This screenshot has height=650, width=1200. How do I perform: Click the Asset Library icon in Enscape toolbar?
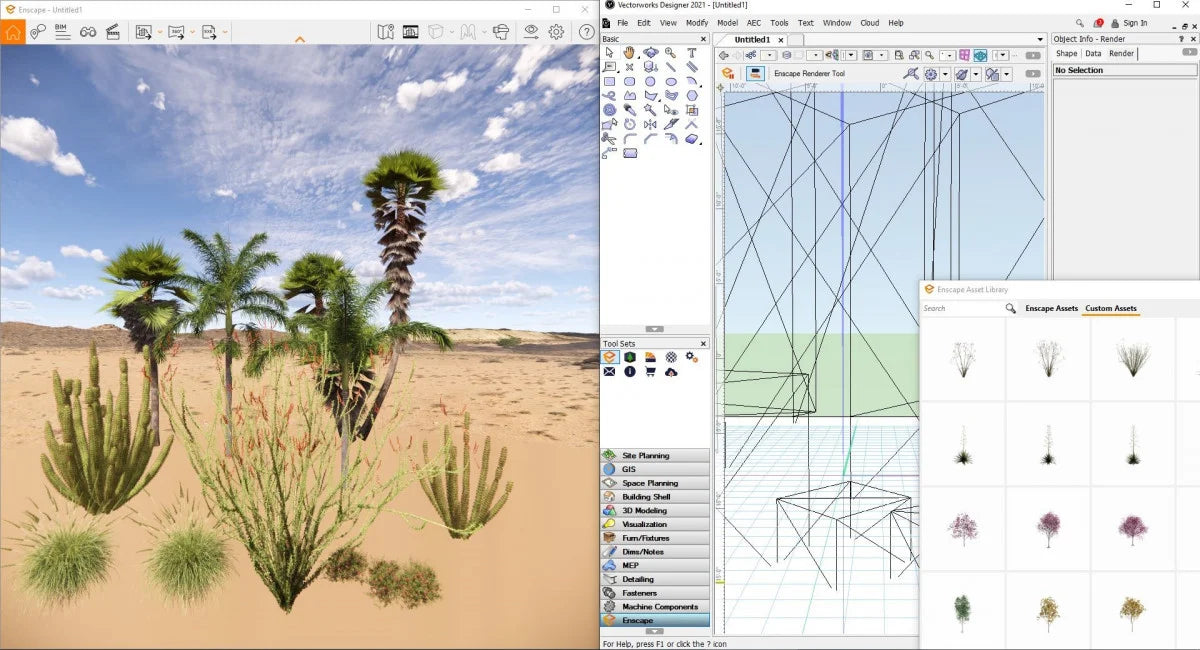coord(411,32)
